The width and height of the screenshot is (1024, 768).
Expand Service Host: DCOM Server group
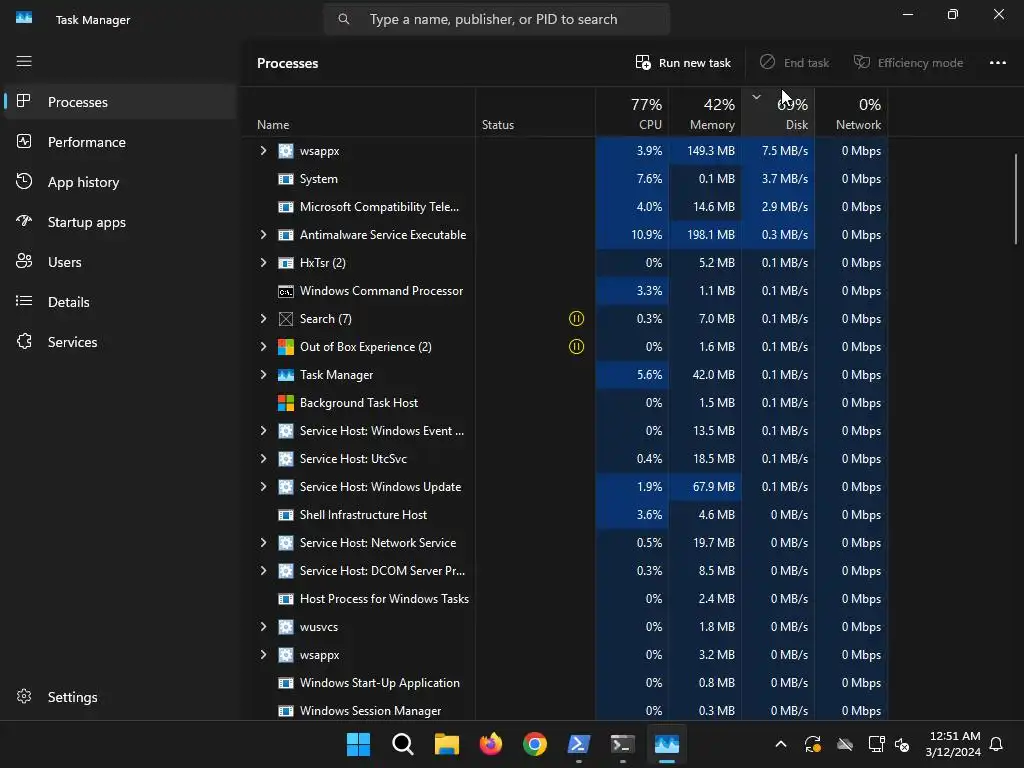[263, 571]
